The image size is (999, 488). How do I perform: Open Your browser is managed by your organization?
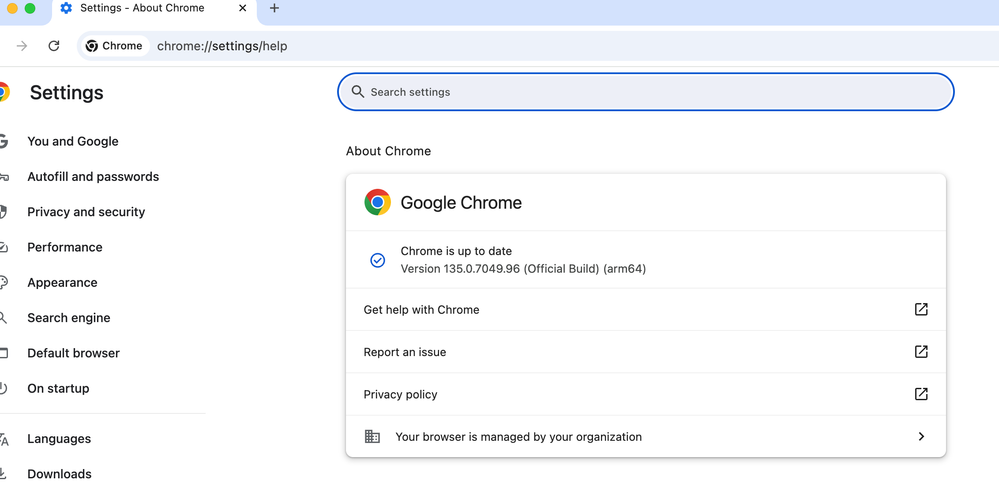[x=645, y=436]
